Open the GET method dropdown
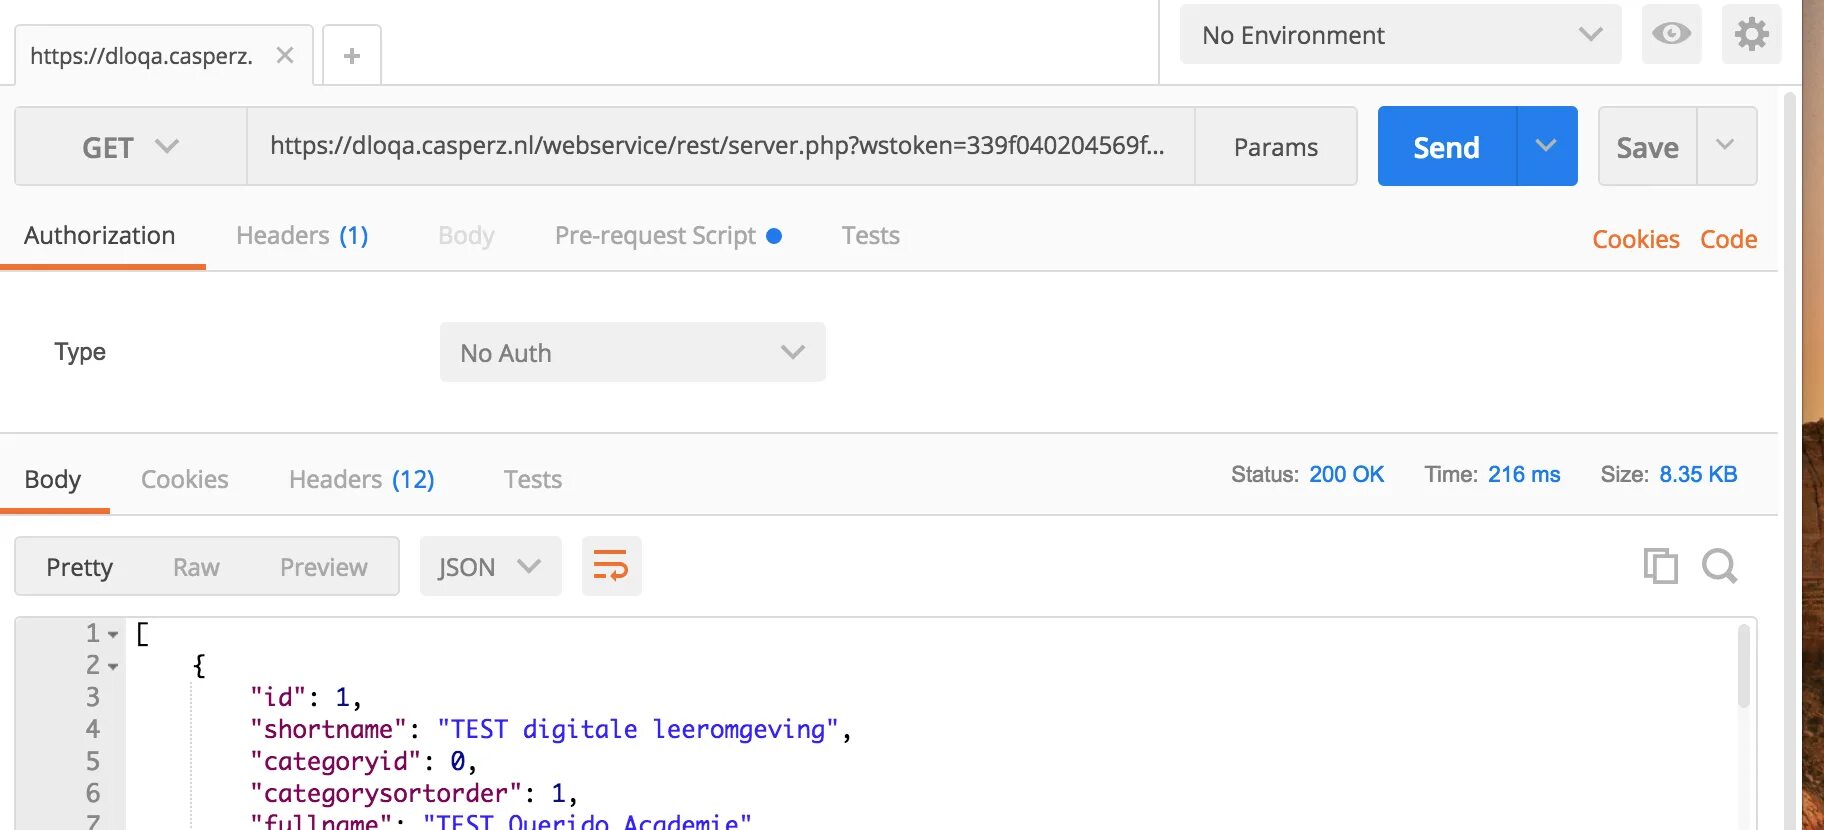 [130, 147]
